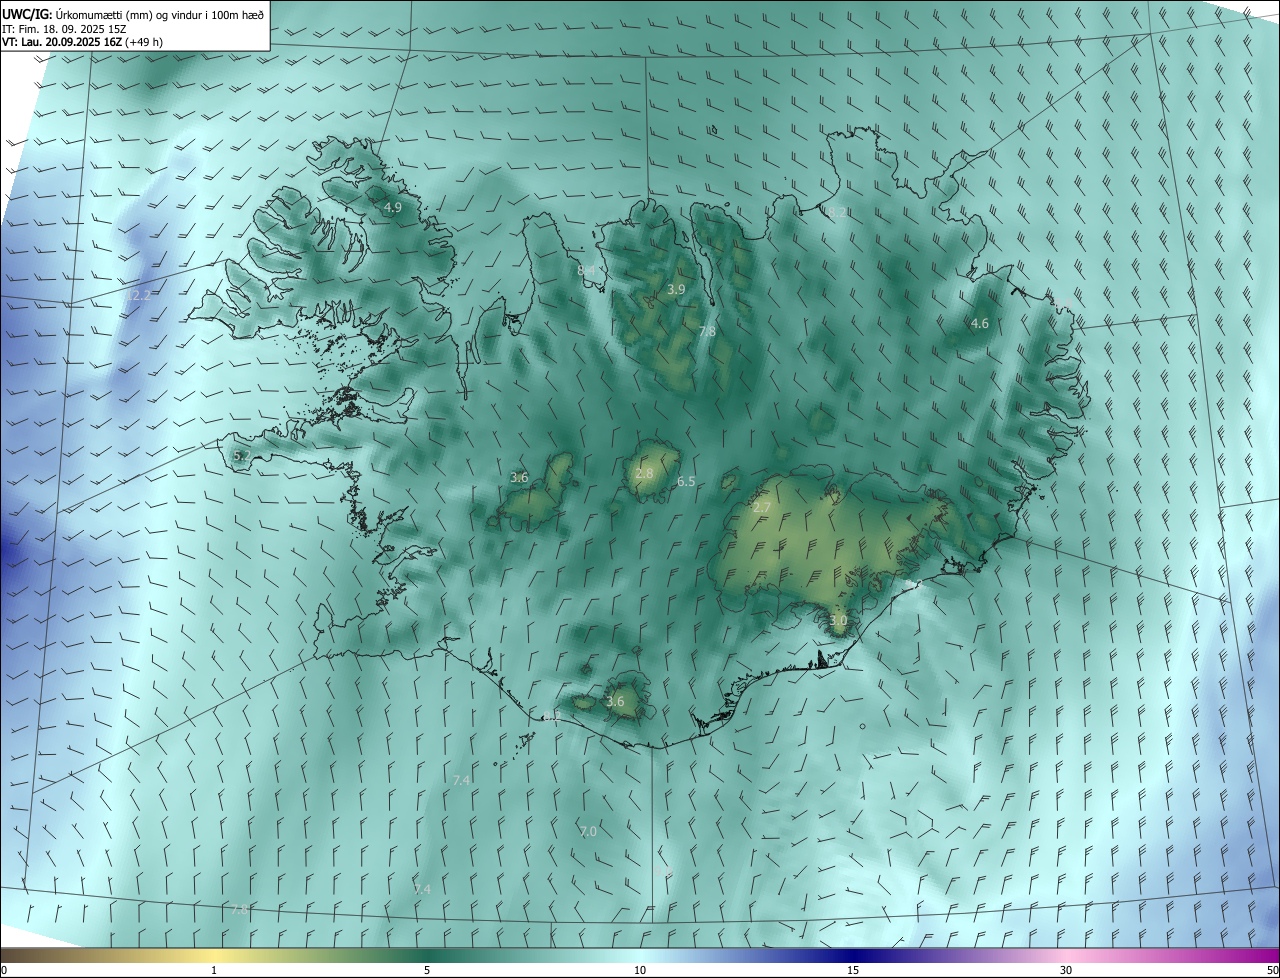Click the 4.6 value on the map

tap(980, 323)
